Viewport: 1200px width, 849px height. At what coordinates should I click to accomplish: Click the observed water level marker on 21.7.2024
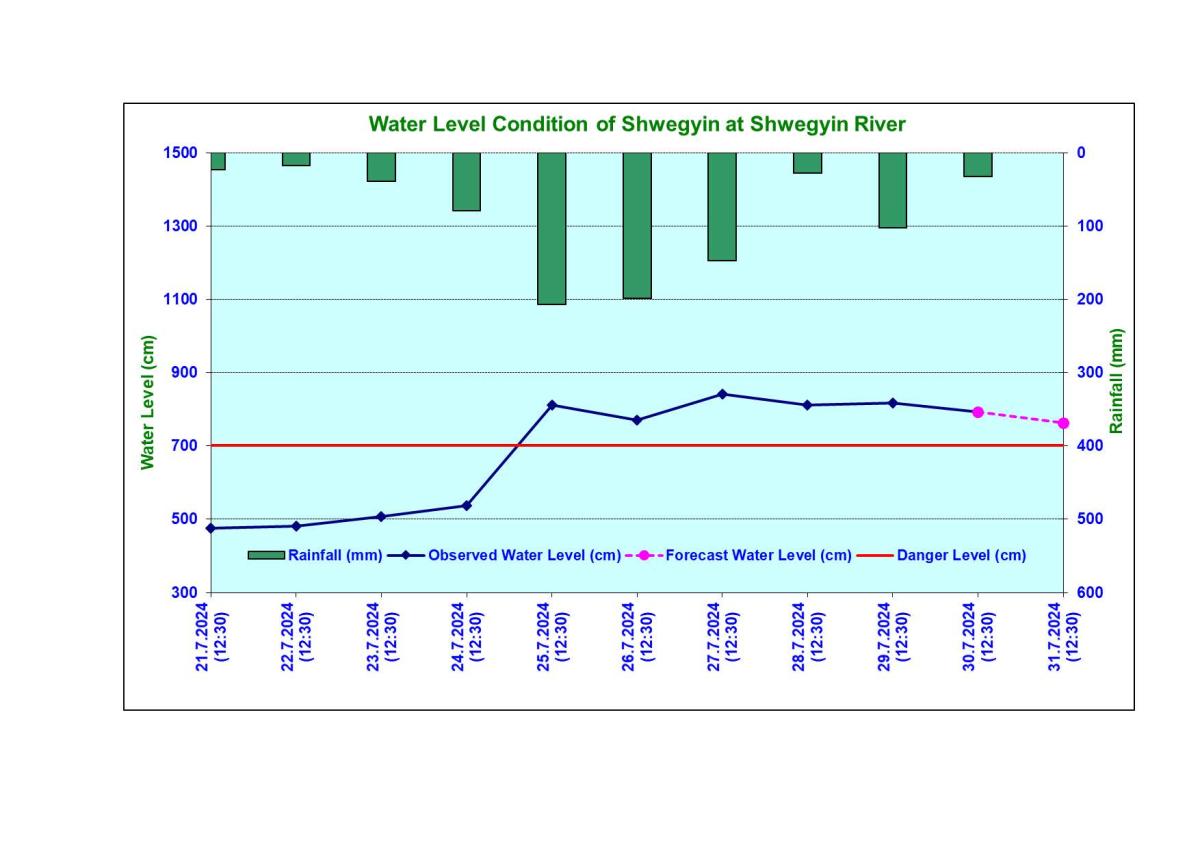(211, 528)
